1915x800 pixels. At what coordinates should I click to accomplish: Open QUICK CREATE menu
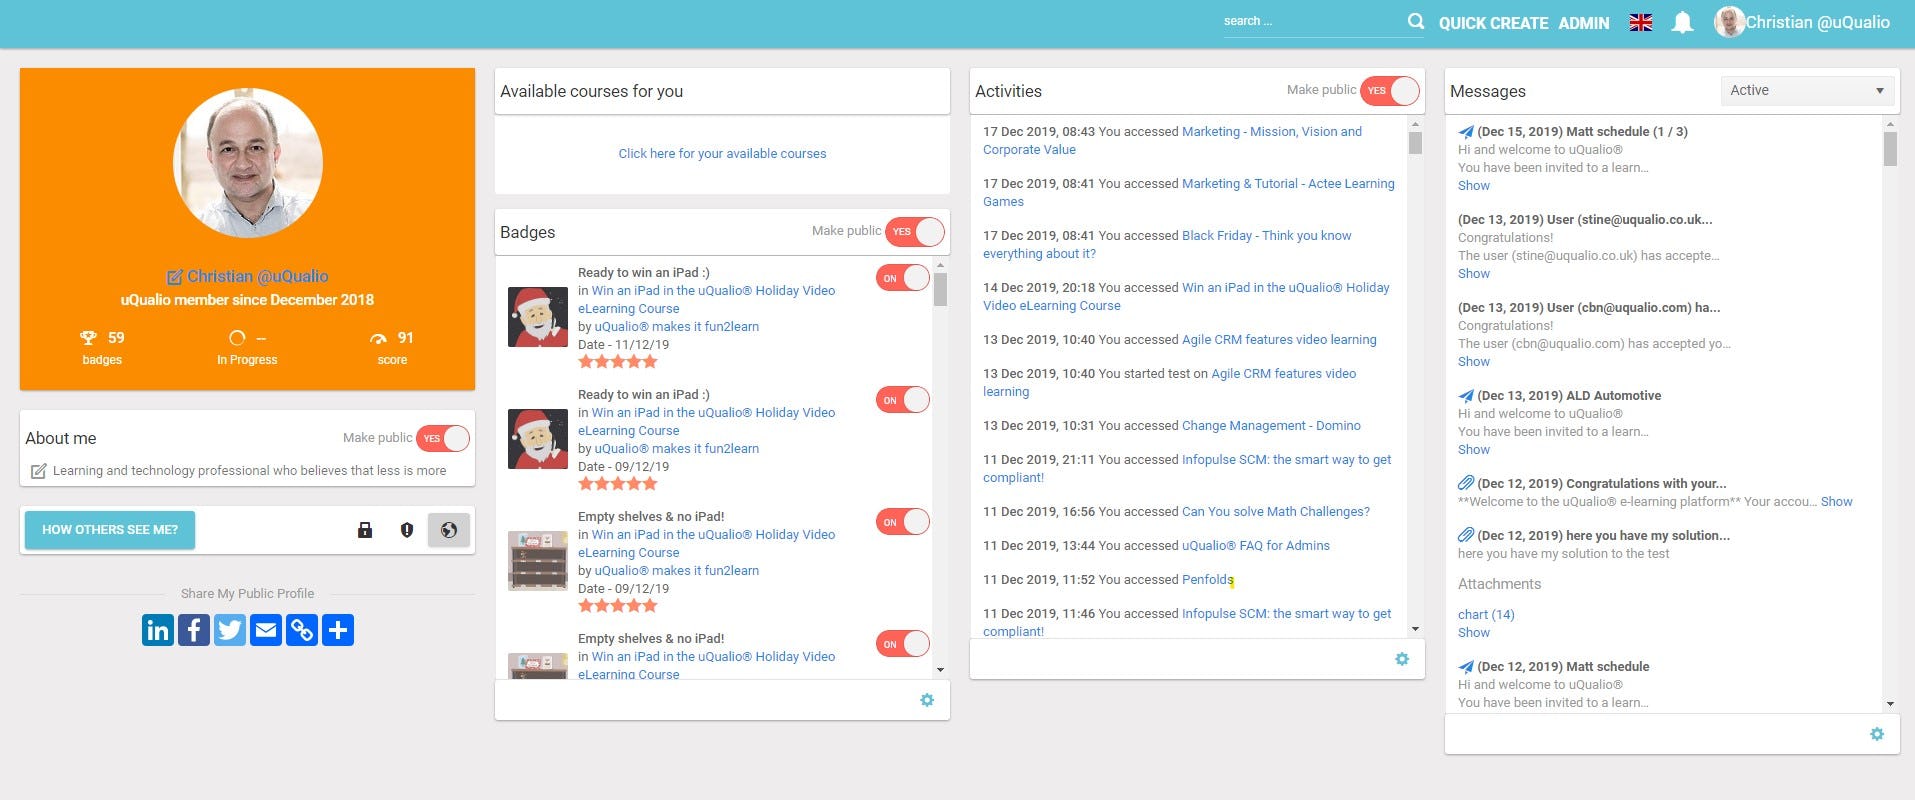[1493, 23]
